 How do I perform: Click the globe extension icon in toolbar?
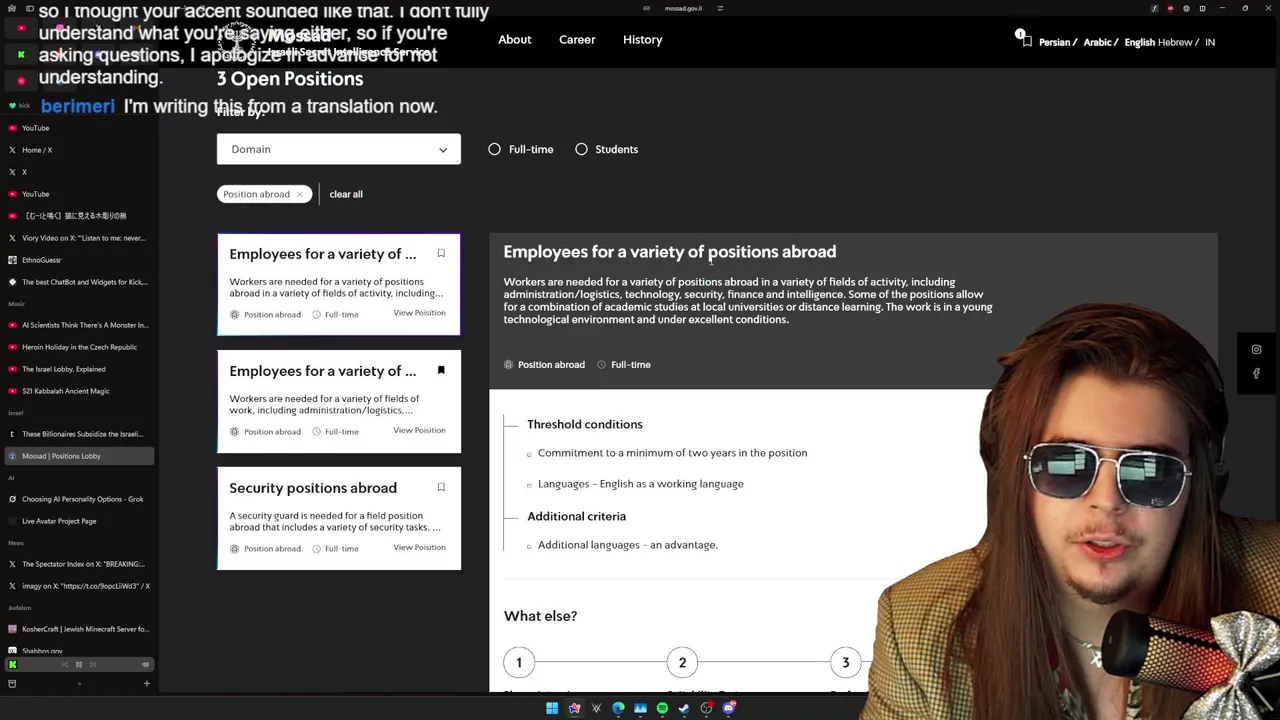1186,8
